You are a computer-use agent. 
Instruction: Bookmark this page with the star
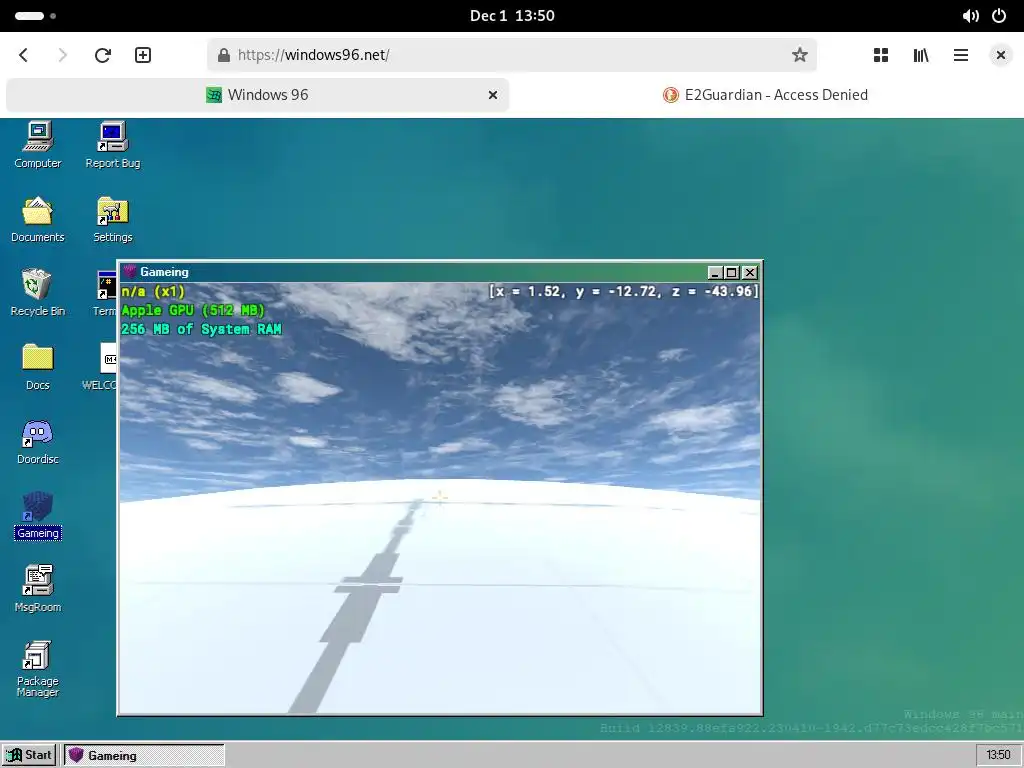pos(799,55)
